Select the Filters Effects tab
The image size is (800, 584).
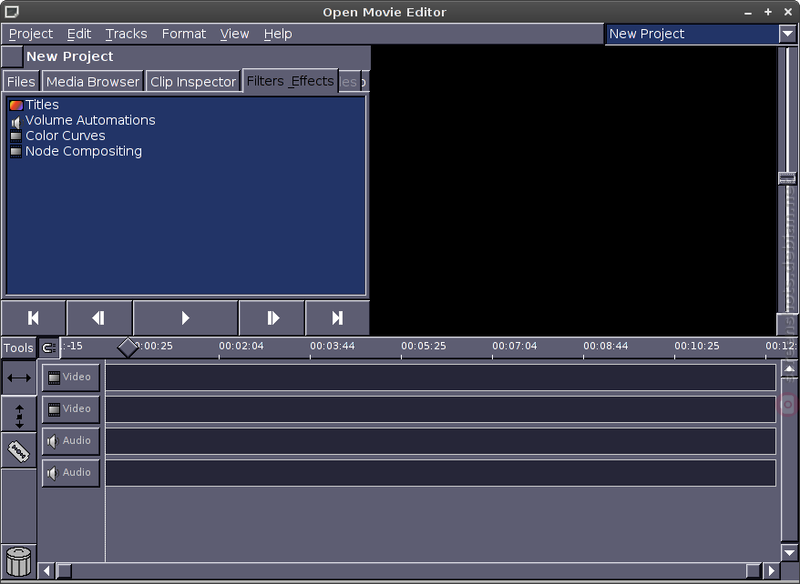point(290,81)
